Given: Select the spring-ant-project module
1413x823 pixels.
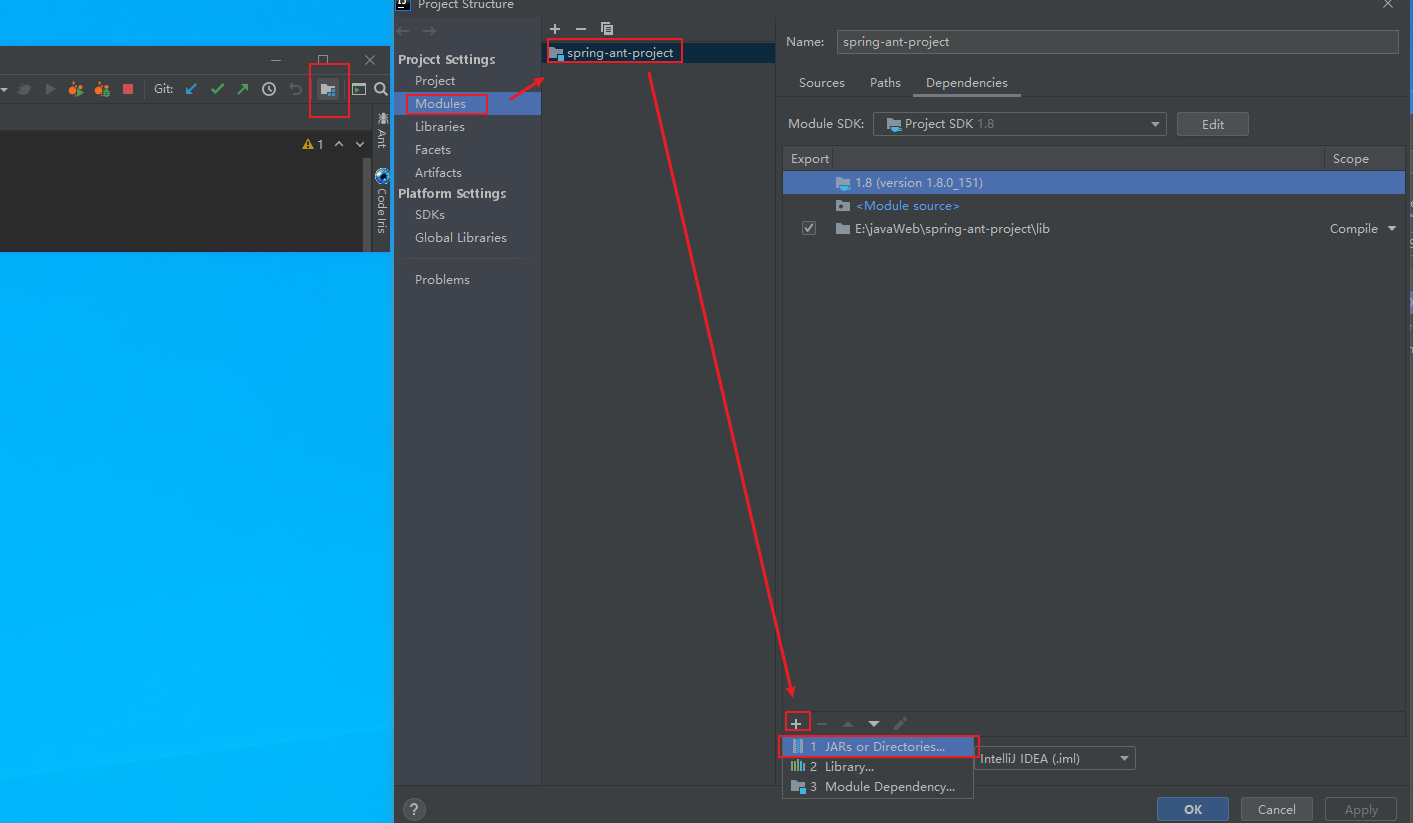Looking at the screenshot, I should pyautogui.click(x=659, y=52).
